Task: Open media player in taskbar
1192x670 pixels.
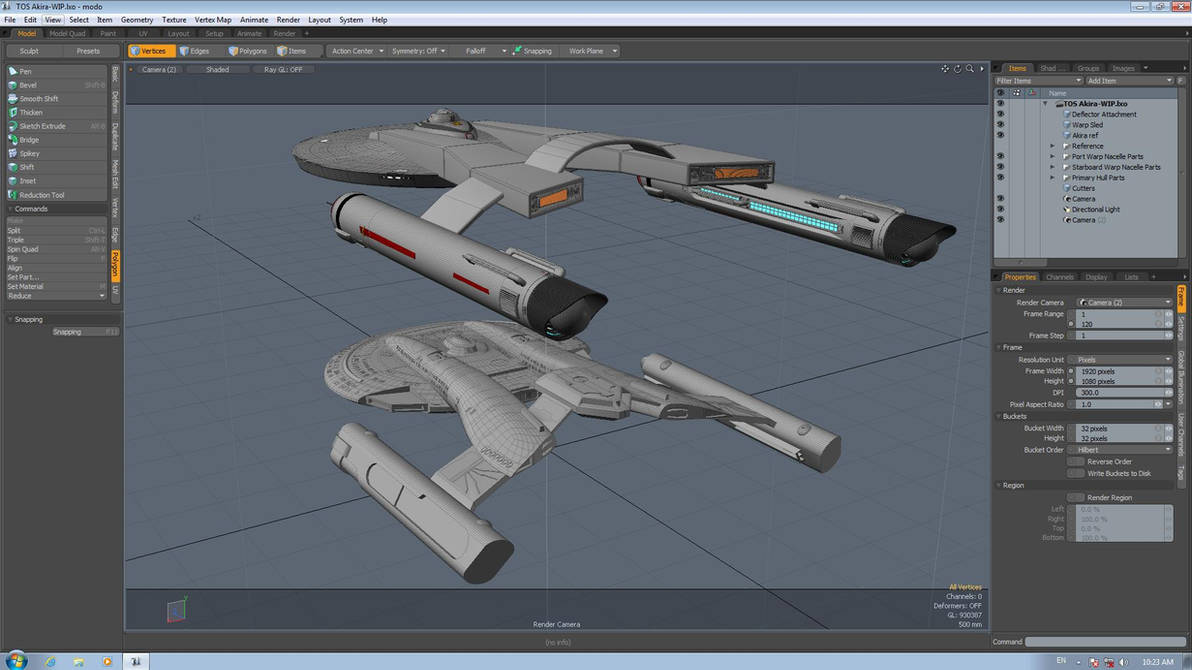Action: click(x=106, y=662)
